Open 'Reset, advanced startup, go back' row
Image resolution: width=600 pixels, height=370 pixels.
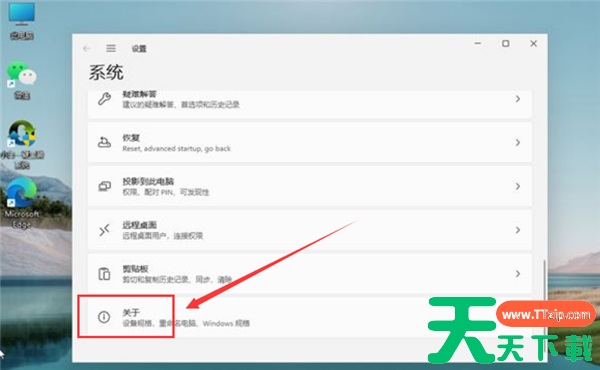[x=310, y=142]
